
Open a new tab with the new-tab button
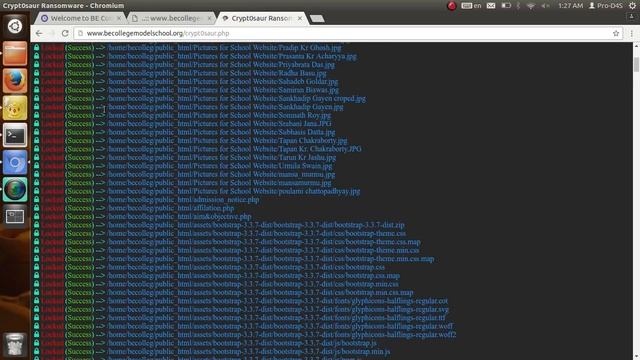[x=317, y=18]
